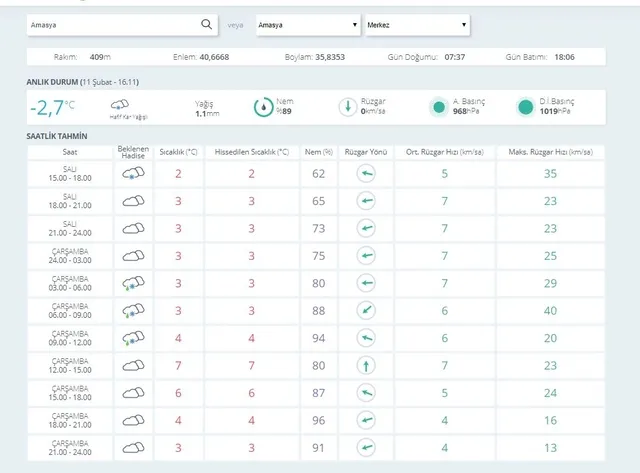Click the magnifier search icon

click(x=206, y=24)
